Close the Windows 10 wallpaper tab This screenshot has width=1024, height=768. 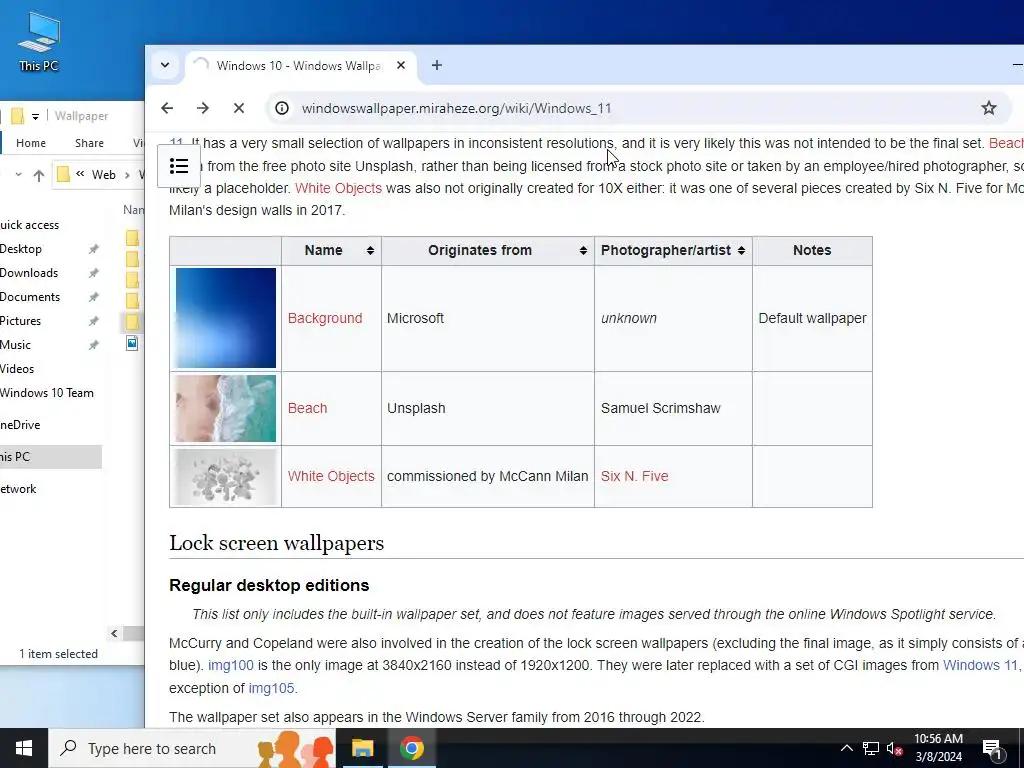point(401,65)
